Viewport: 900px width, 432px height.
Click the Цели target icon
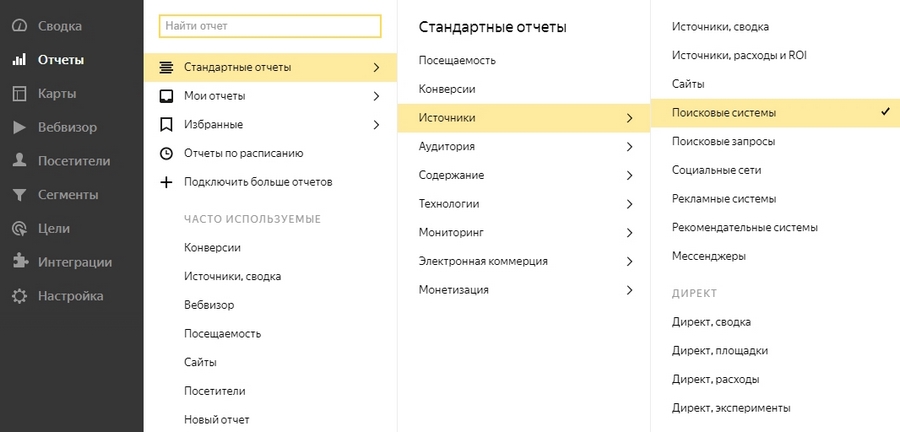pos(20,229)
